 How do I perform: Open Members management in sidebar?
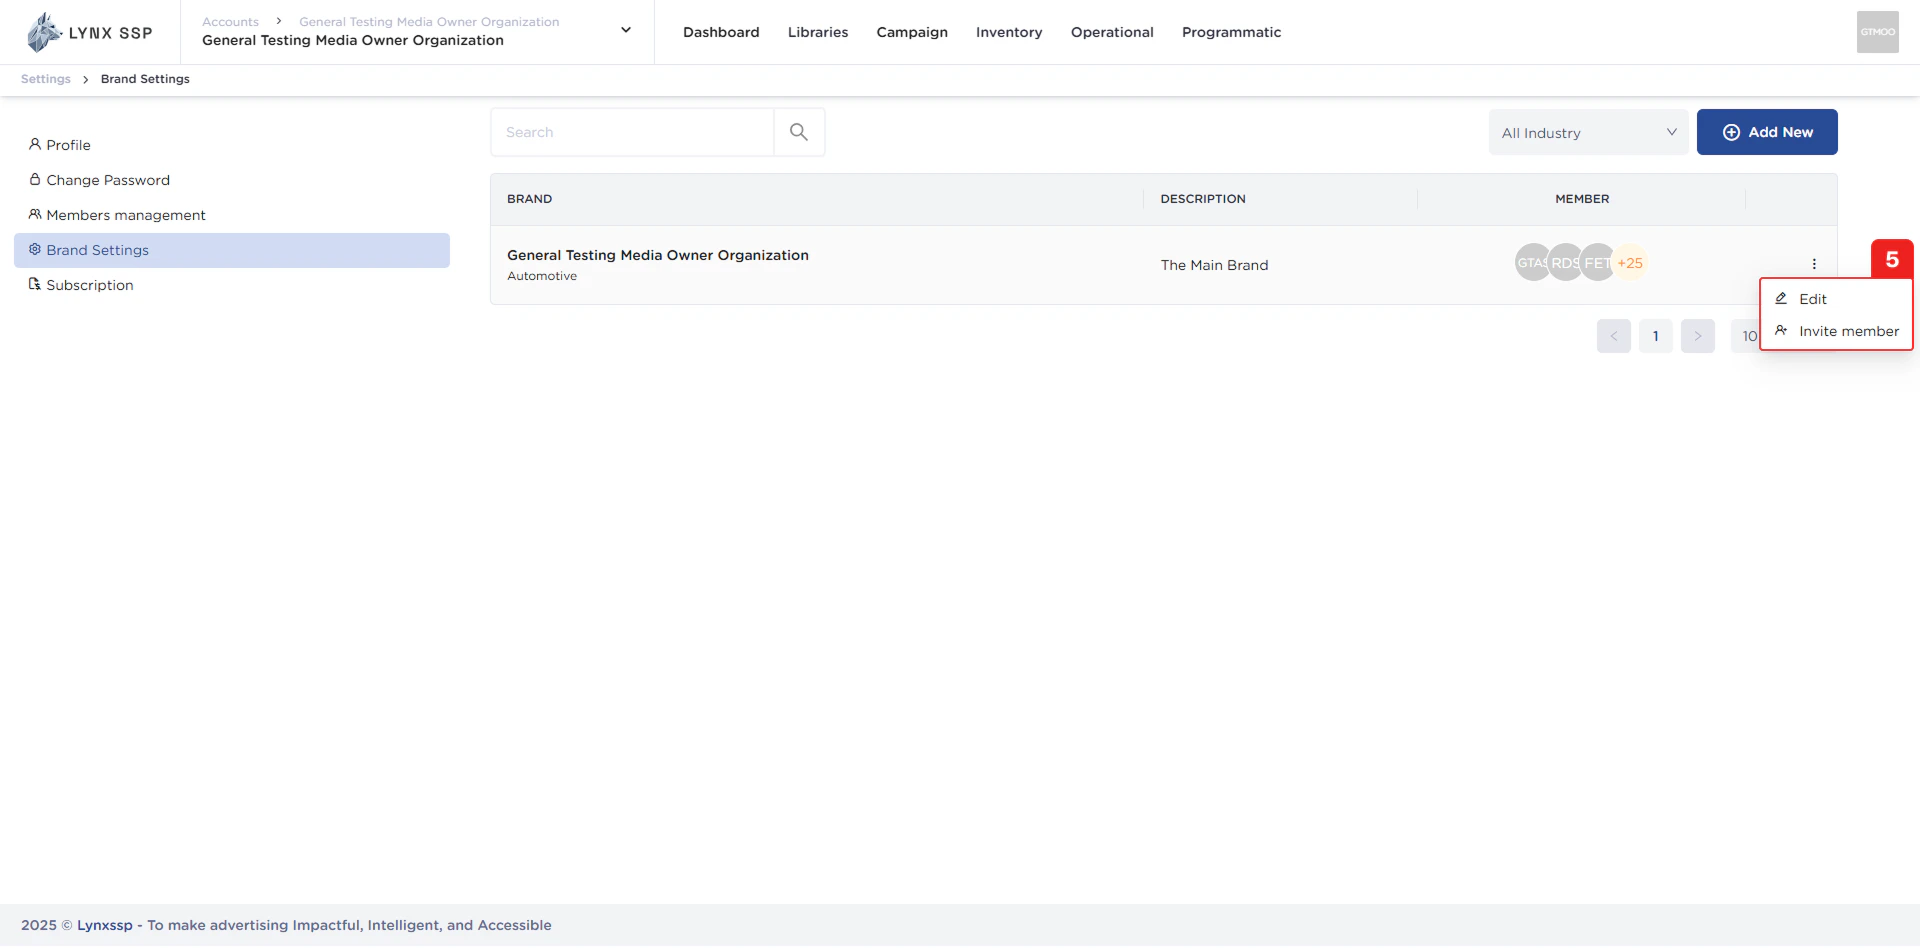[x=232, y=215]
